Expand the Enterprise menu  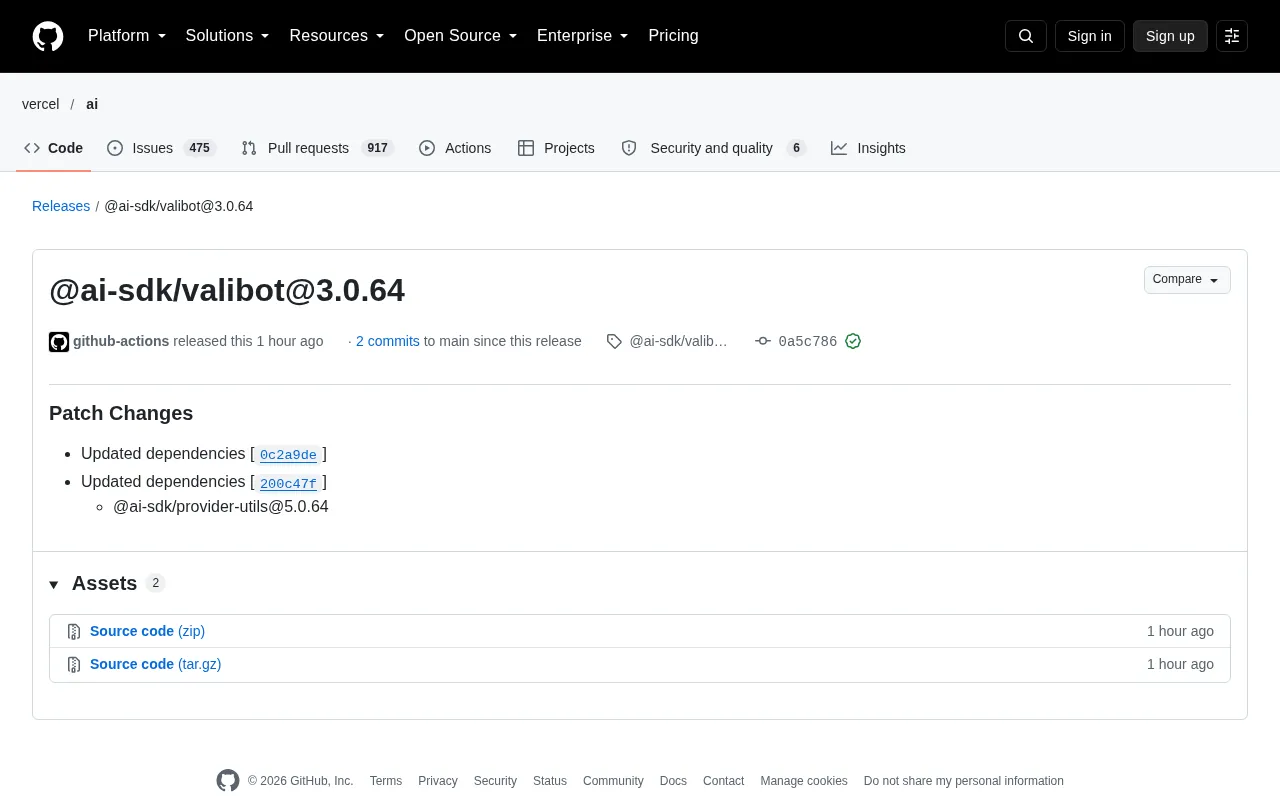click(x=583, y=36)
